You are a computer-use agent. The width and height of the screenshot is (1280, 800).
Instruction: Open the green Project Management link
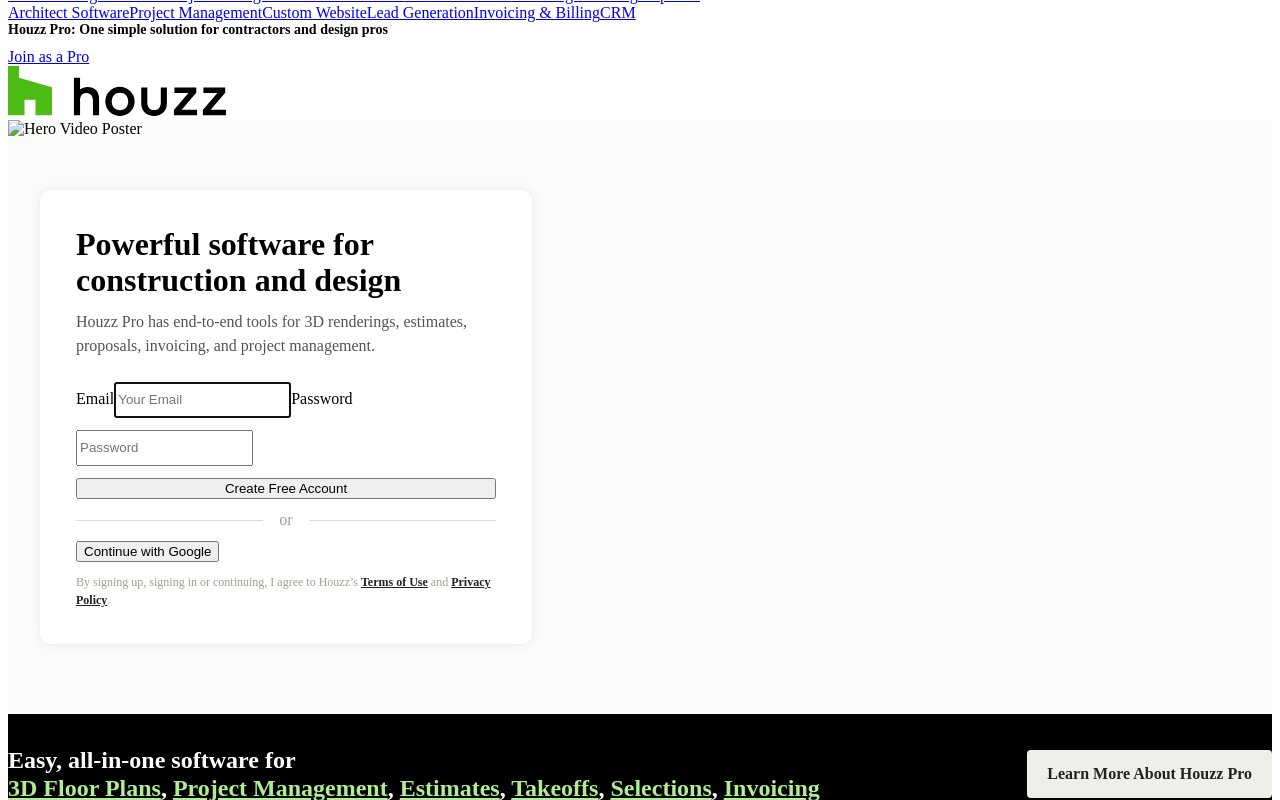coord(280,788)
